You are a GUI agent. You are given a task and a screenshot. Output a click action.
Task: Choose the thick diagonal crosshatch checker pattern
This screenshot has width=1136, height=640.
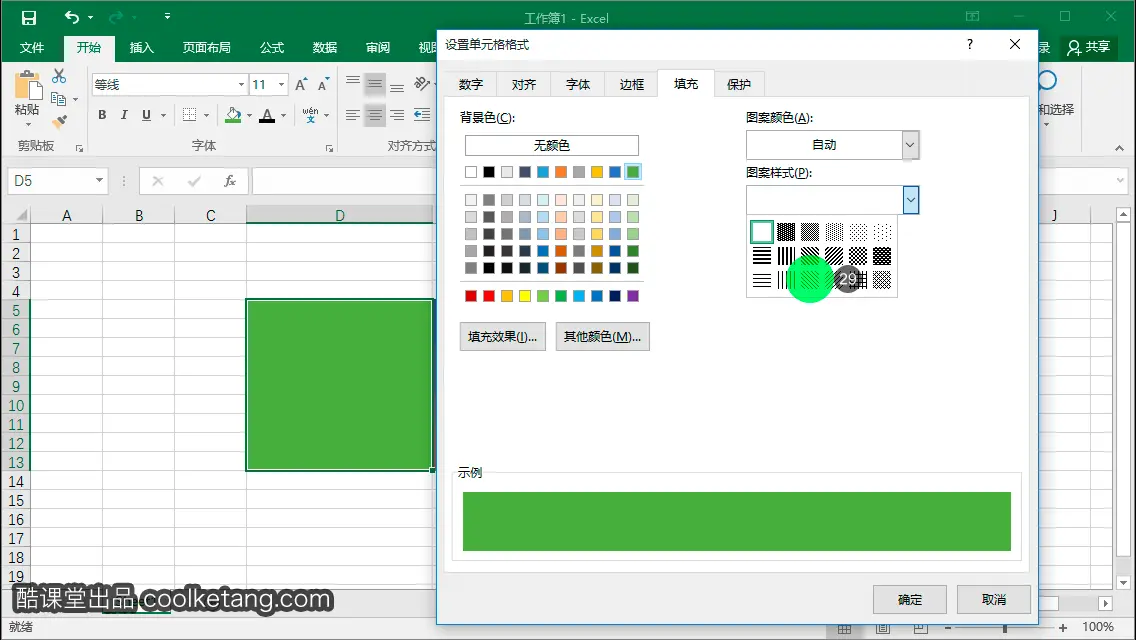coord(858,256)
